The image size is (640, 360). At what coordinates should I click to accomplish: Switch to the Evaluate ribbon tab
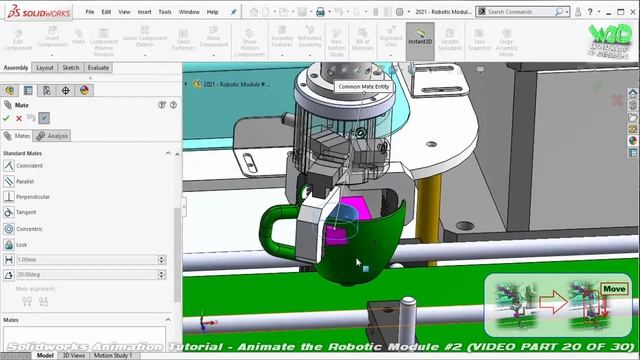(98, 68)
